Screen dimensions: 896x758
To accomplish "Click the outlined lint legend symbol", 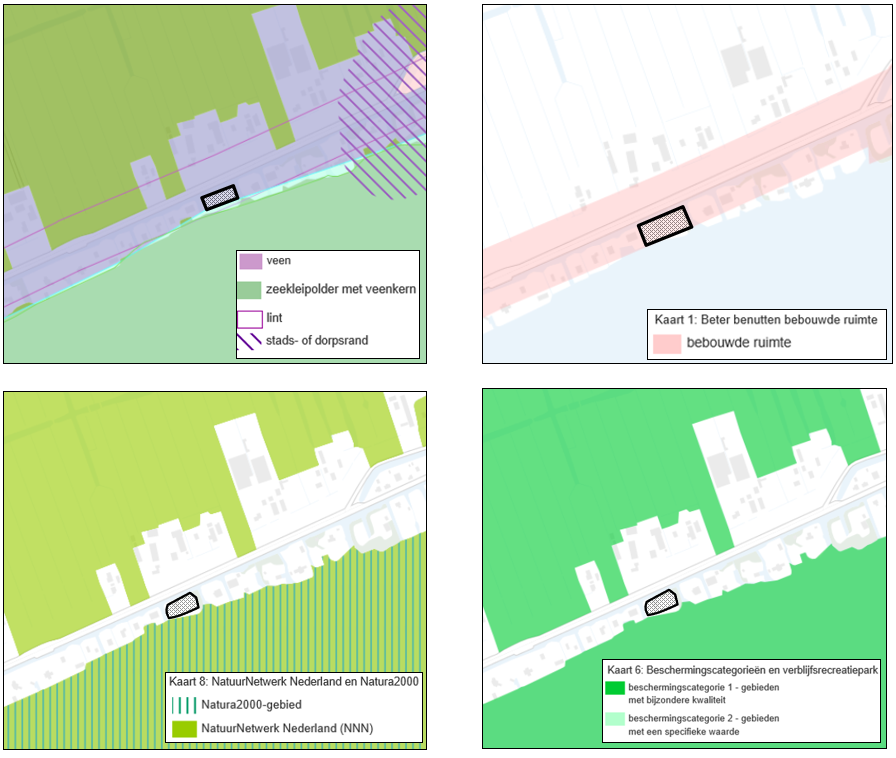I will pyautogui.click(x=250, y=319).
